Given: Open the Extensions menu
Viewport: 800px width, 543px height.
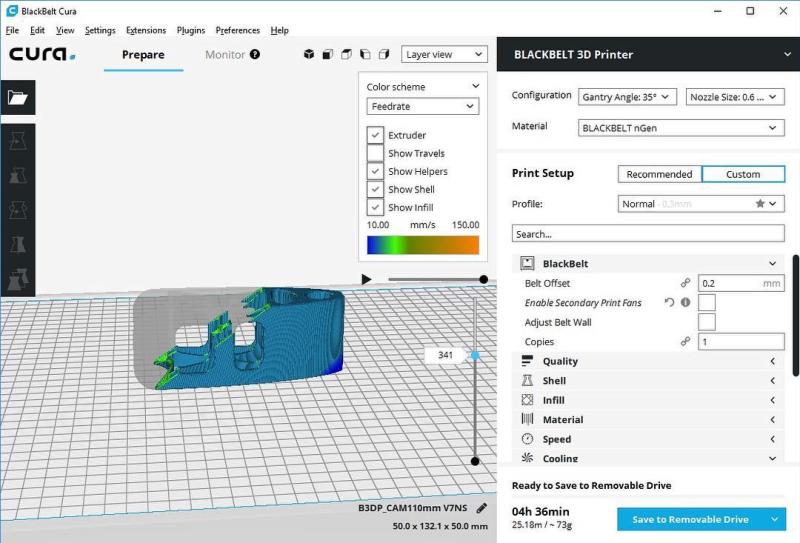Looking at the screenshot, I should click(146, 31).
